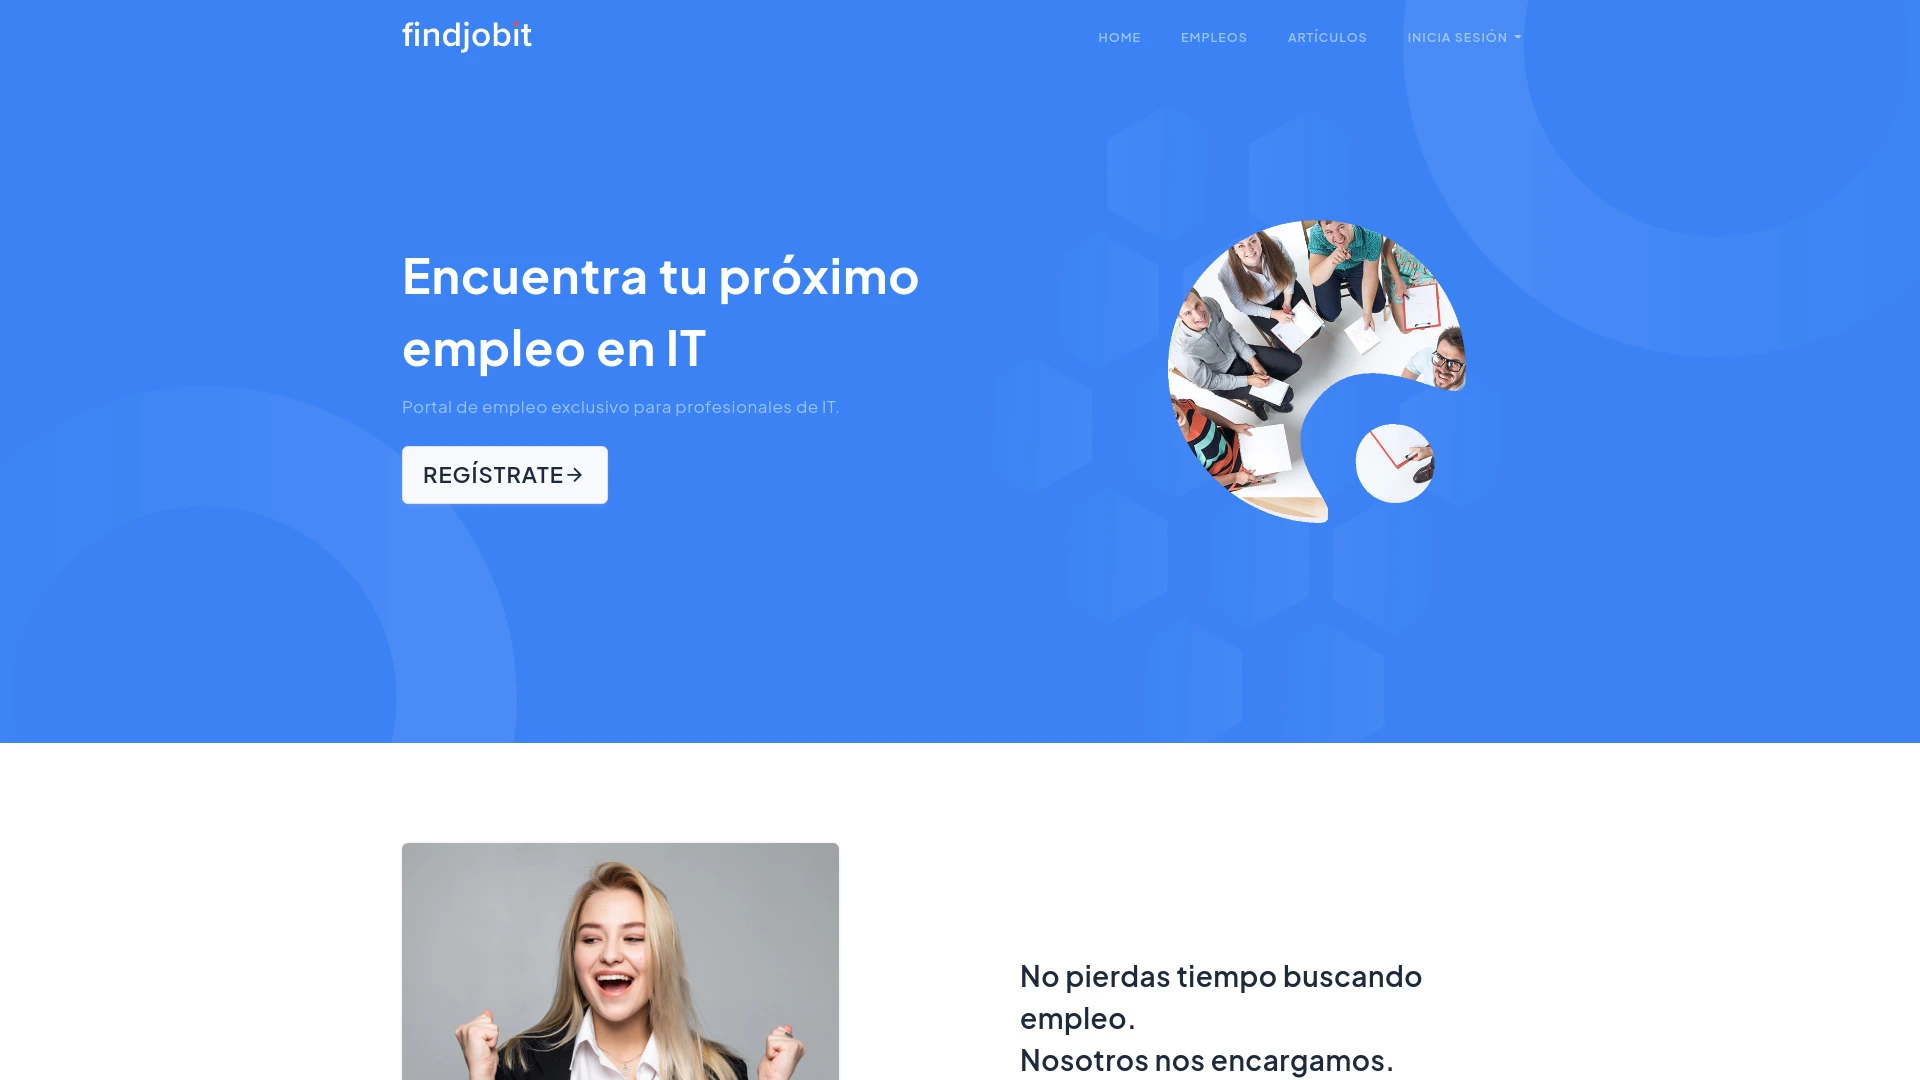This screenshot has width=1920, height=1080.
Task: Click the REGÍSTRATE button
Action: pyautogui.click(x=505, y=475)
